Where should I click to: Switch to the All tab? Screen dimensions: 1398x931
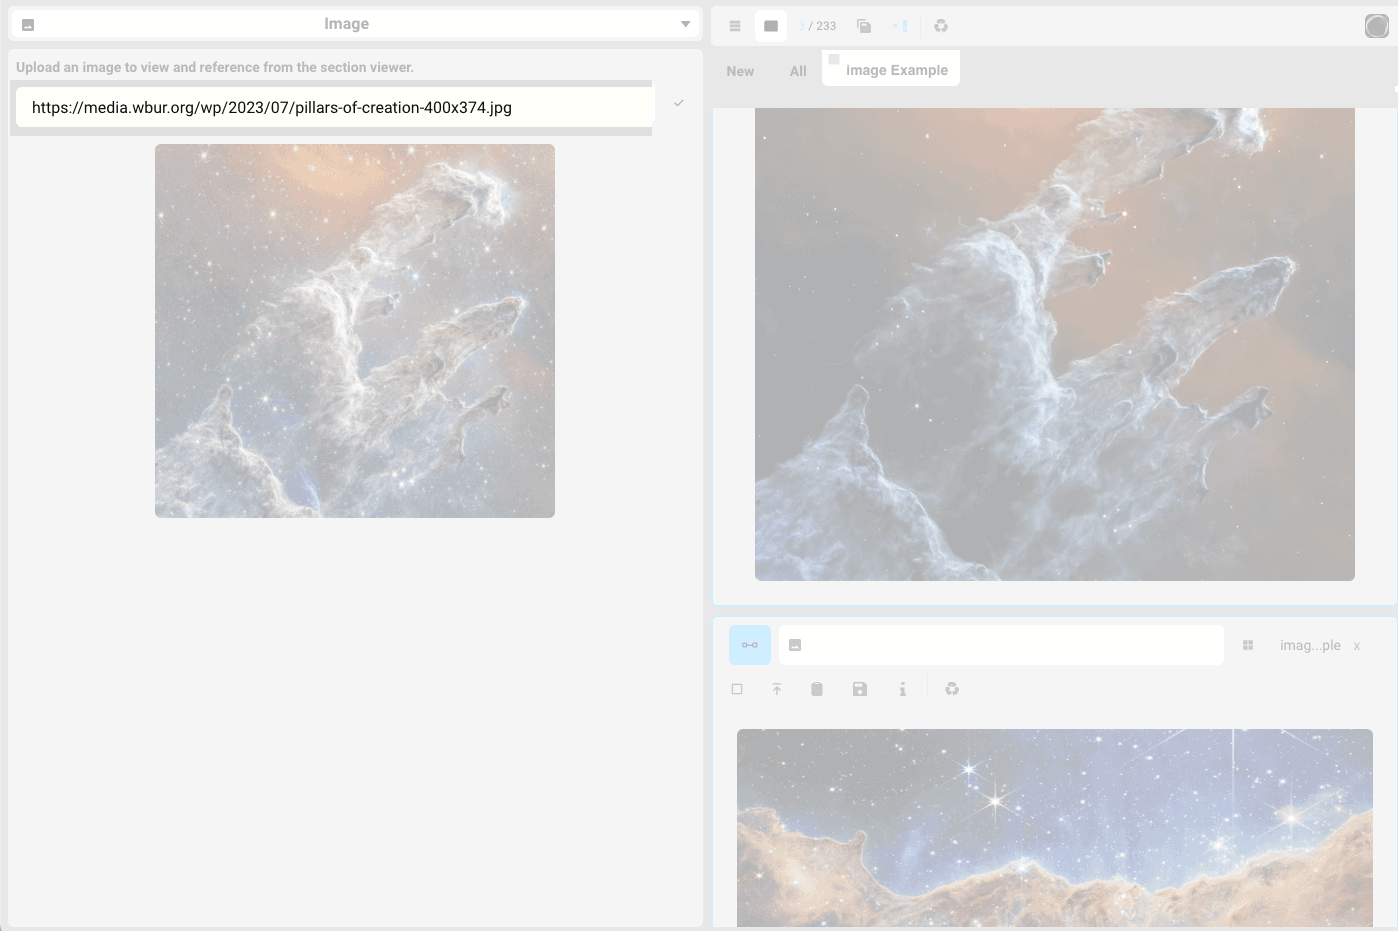[798, 71]
